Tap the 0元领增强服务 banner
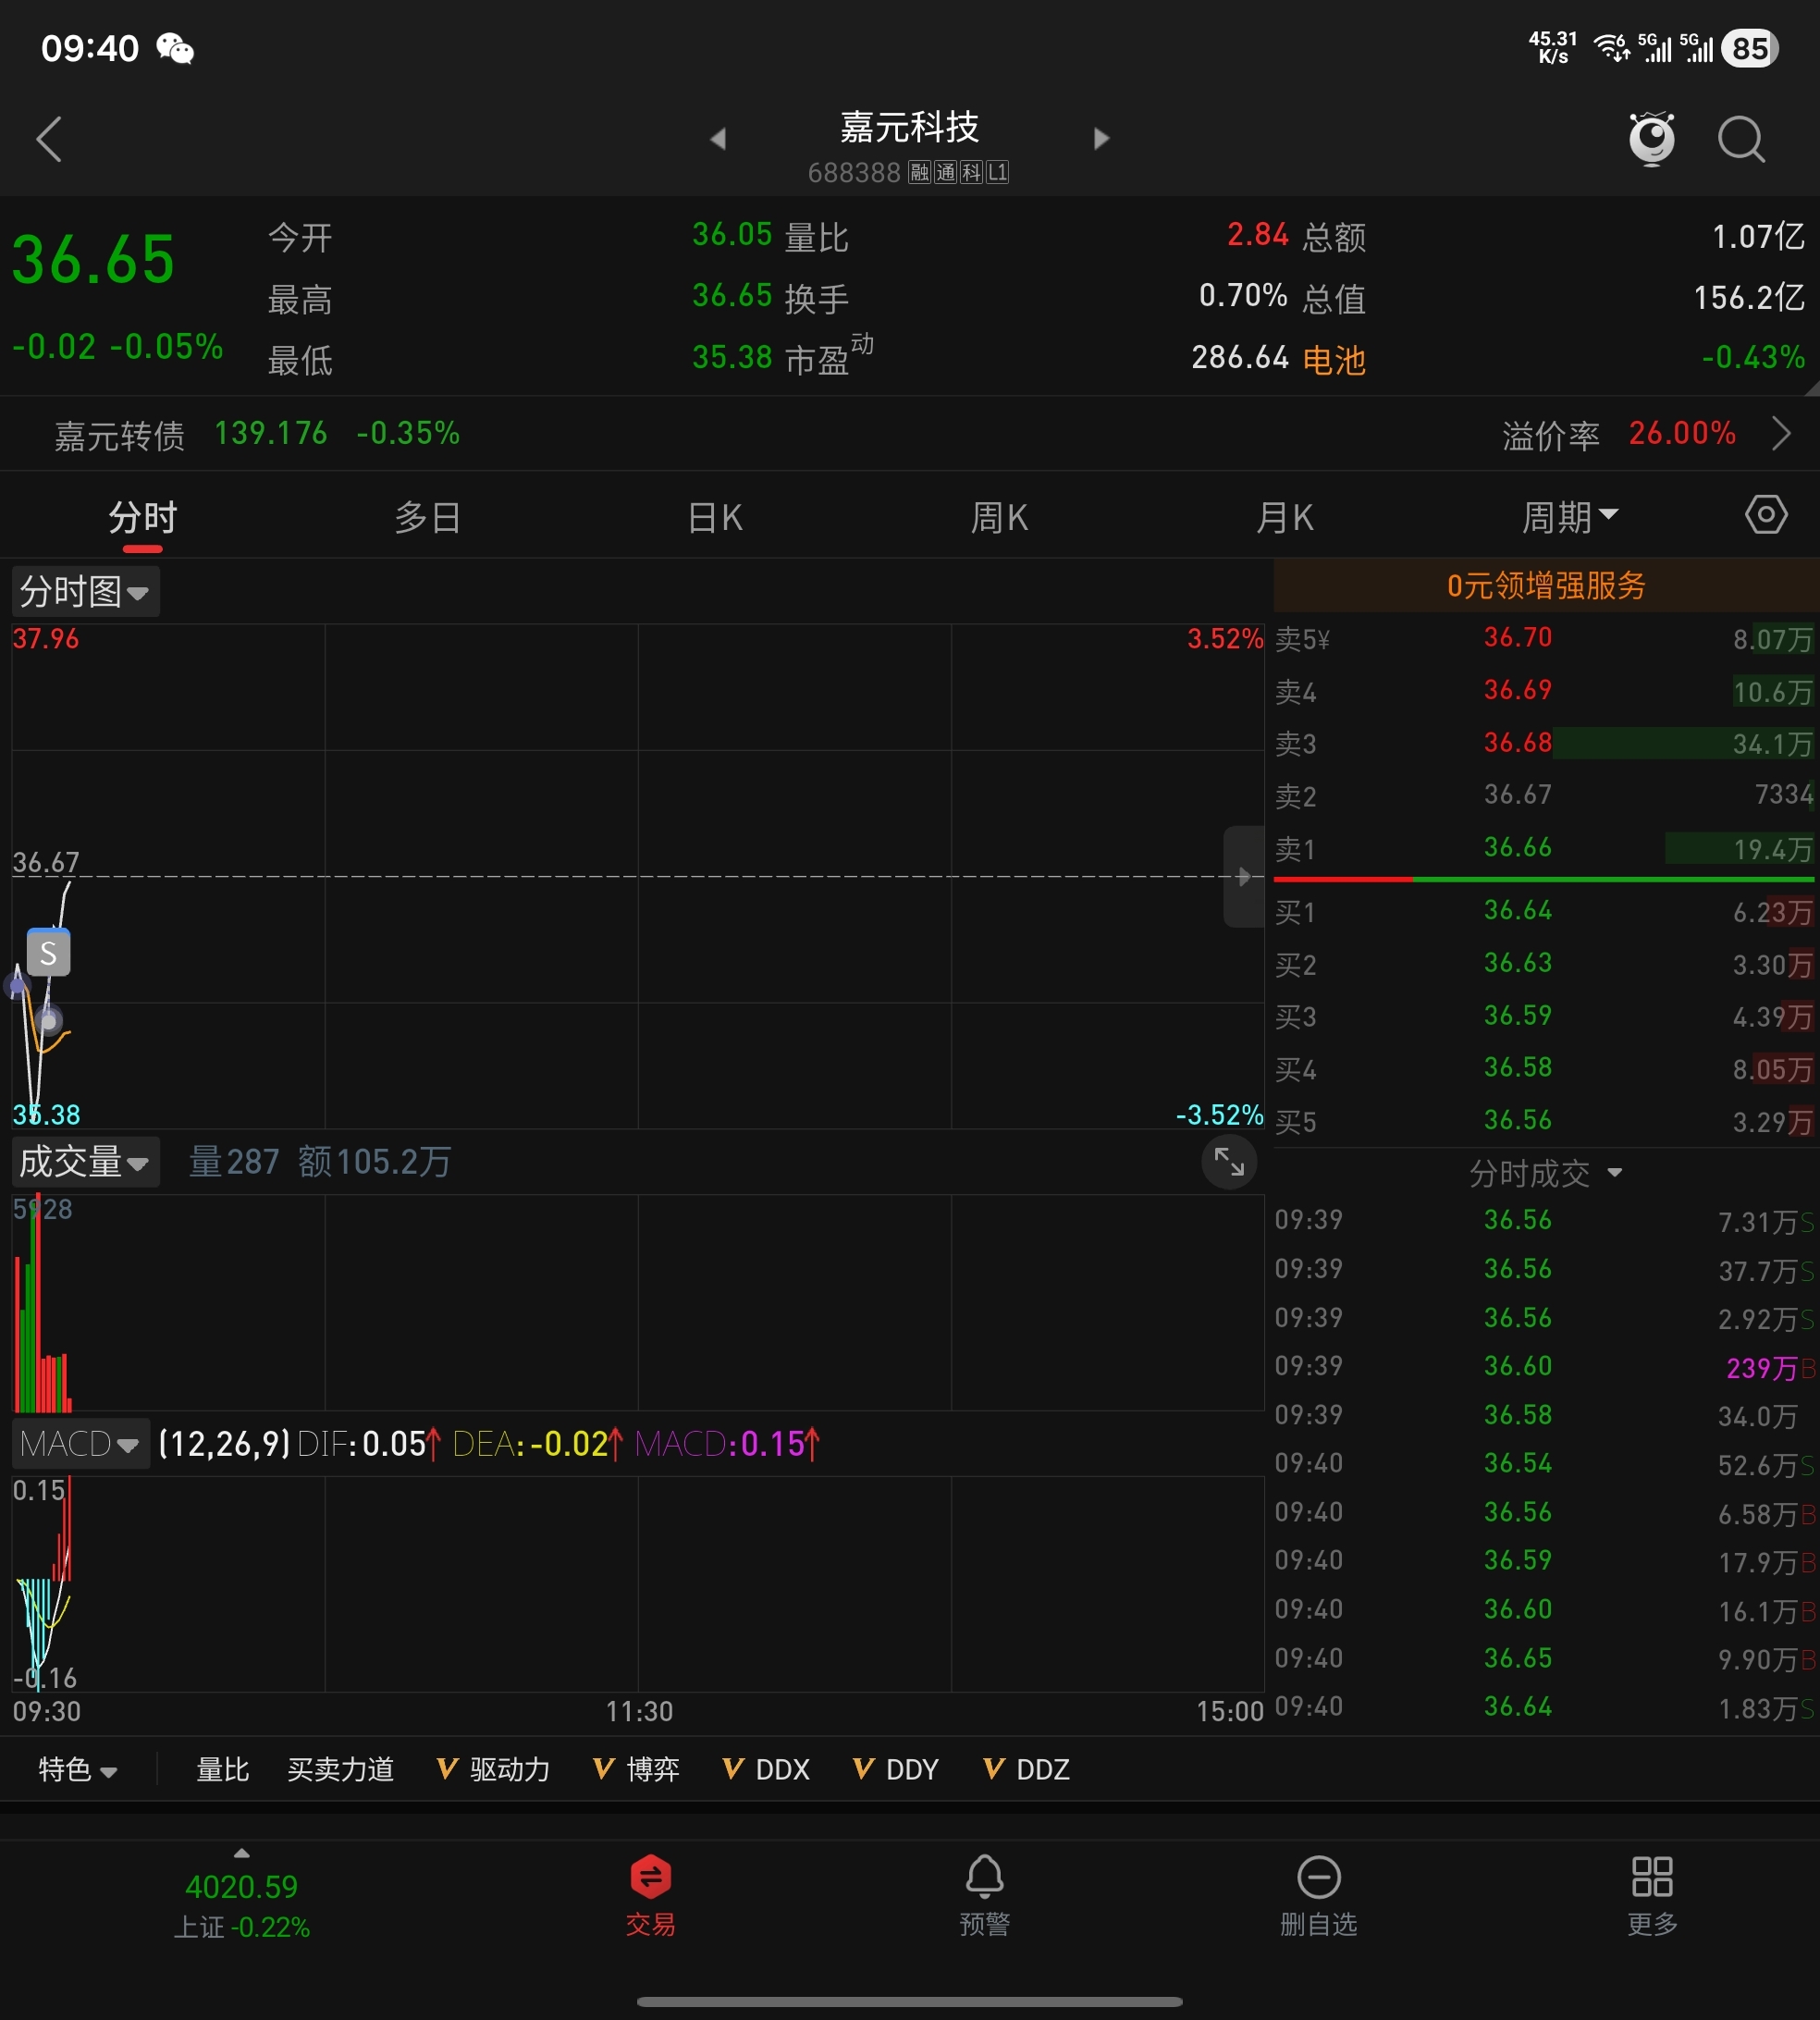The width and height of the screenshot is (1820, 2020). click(1545, 585)
